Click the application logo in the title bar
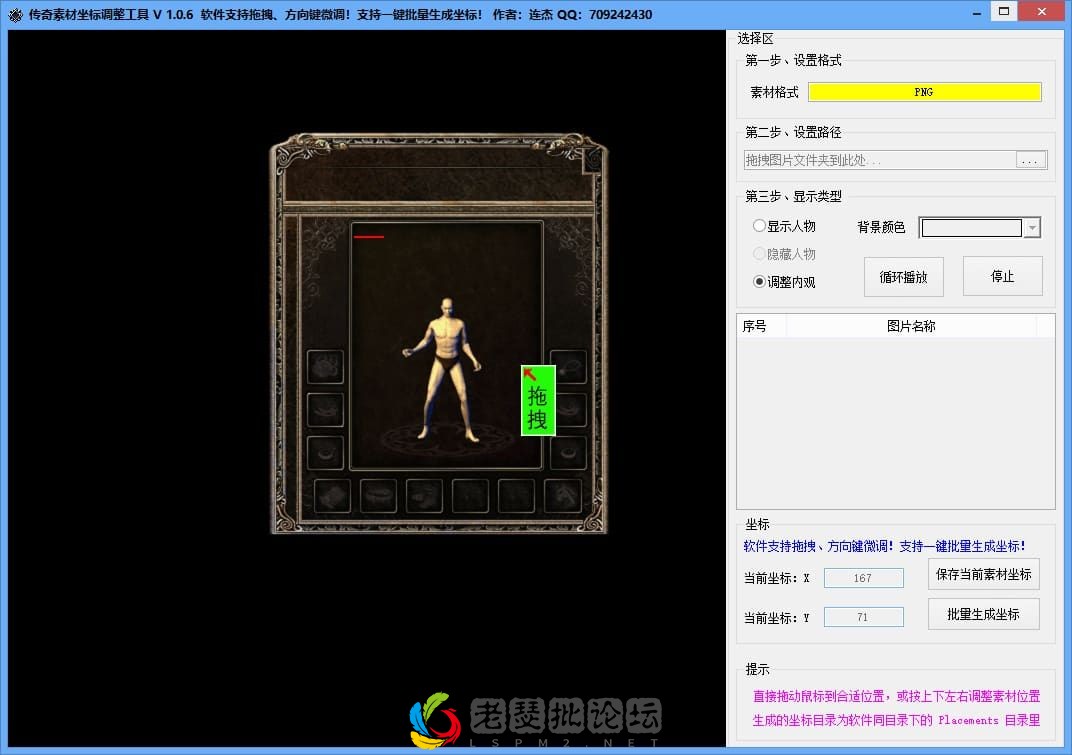This screenshot has height=755, width=1072. [x=14, y=13]
